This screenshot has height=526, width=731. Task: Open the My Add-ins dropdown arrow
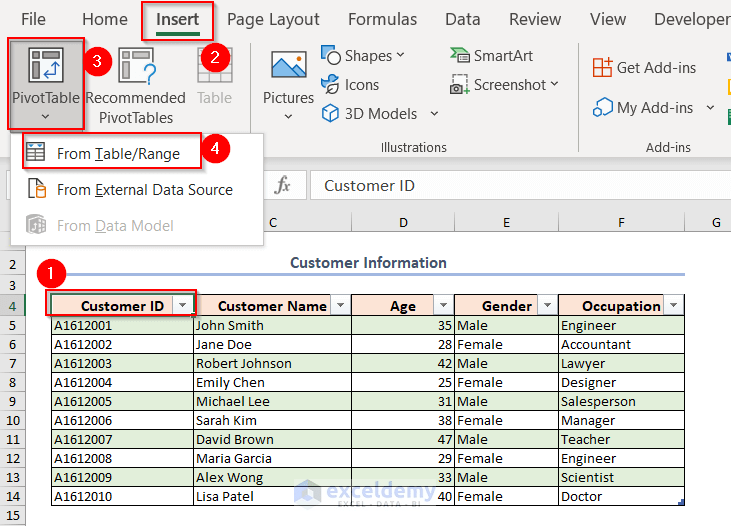710,107
